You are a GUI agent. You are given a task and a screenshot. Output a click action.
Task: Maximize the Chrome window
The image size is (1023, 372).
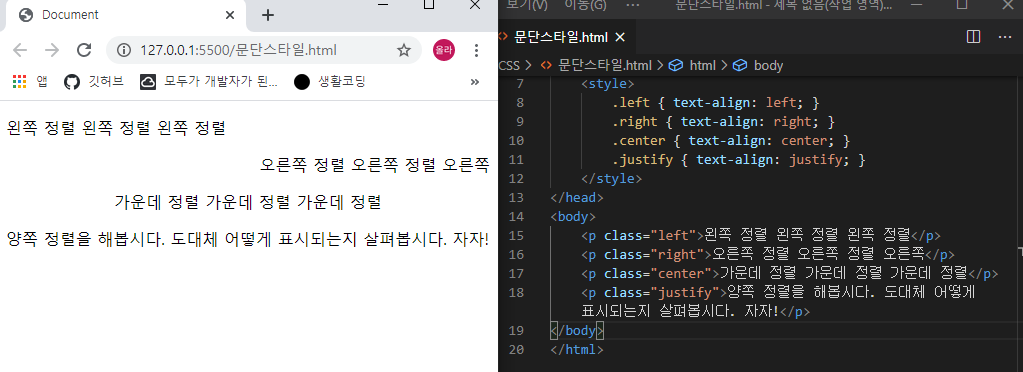pyautogui.click(x=429, y=5)
